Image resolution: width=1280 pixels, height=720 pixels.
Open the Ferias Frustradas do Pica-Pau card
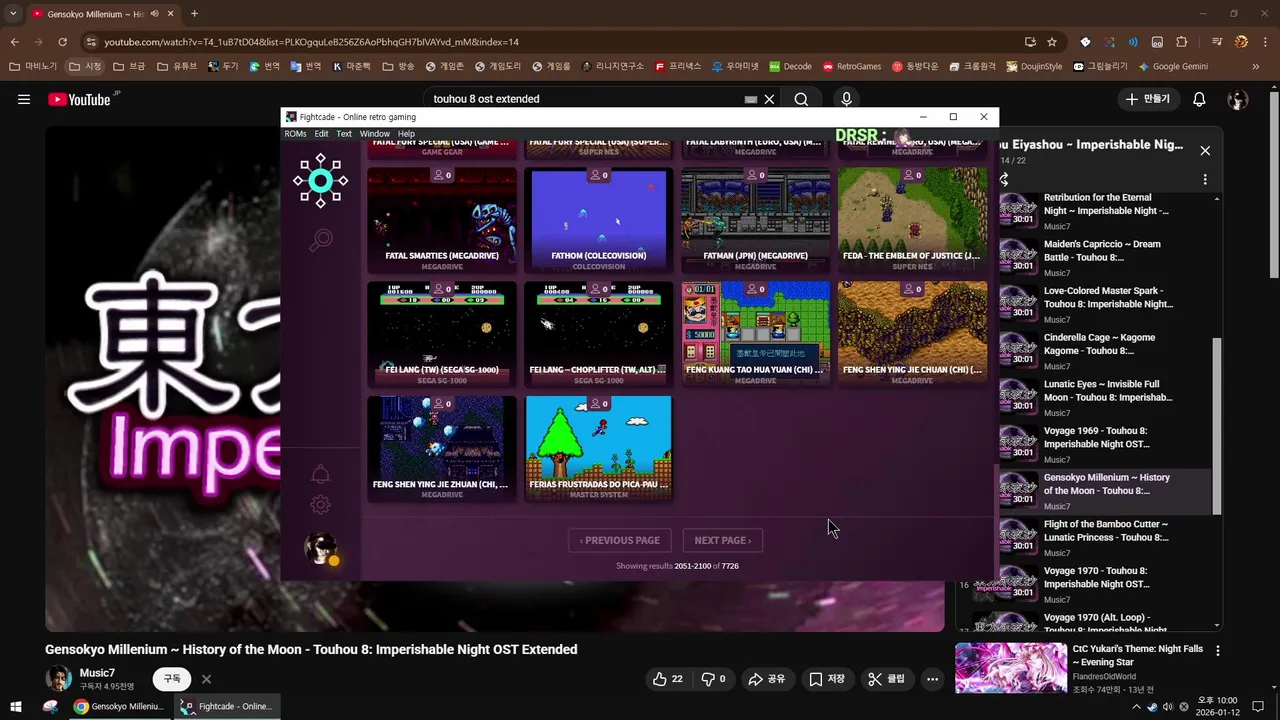pyautogui.click(x=598, y=448)
